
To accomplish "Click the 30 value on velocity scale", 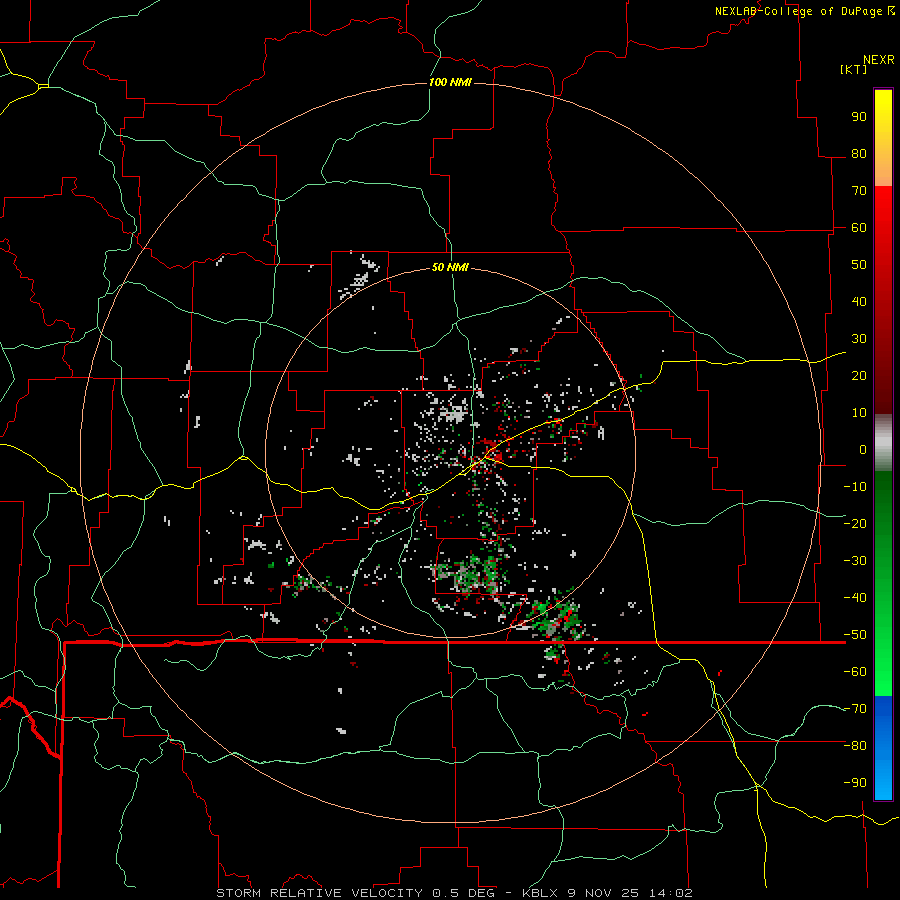I will pos(859,339).
